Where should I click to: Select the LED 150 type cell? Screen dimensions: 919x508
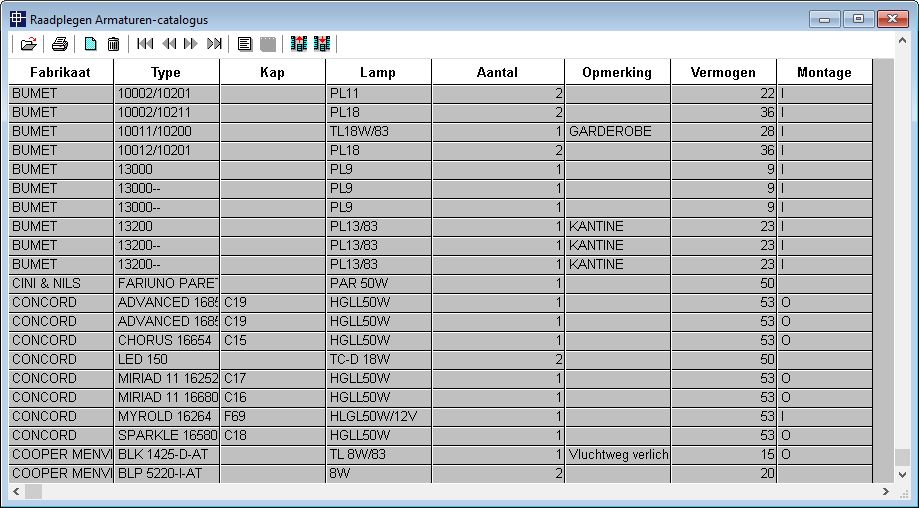coord(166,359)
